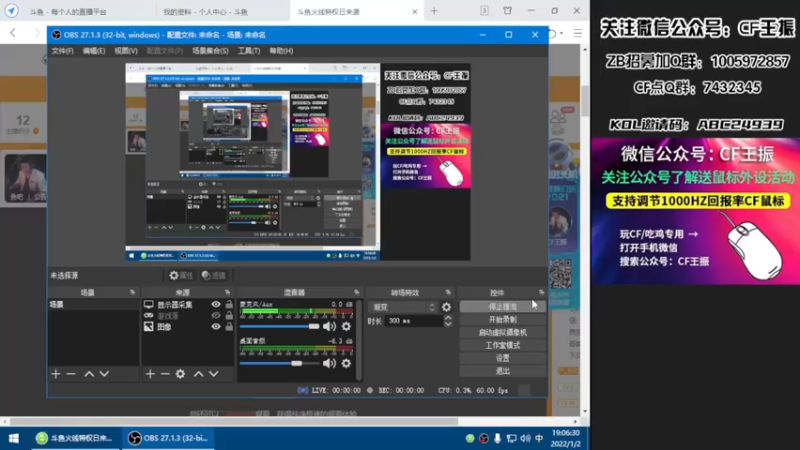
Task: Add a new source with the plus icon
Action: point(149,374)
